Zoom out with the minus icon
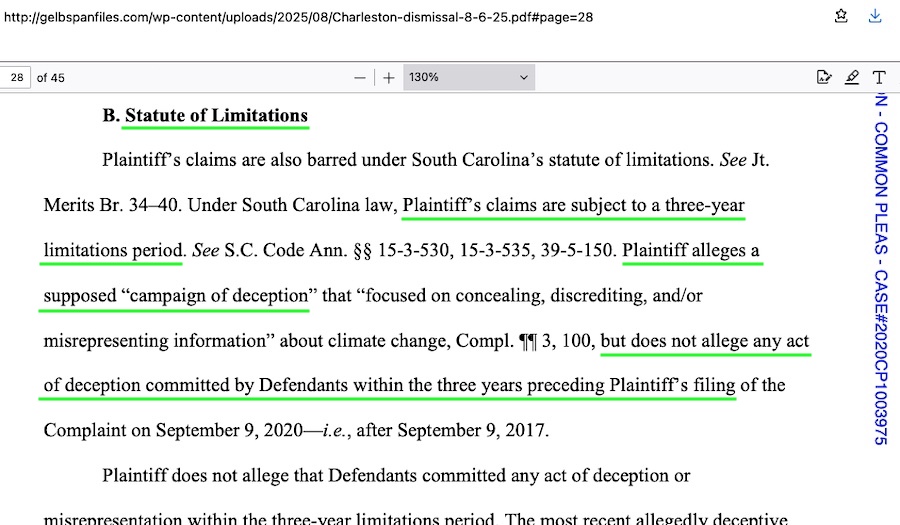The height and width of the screenshot is (525, 900). point(360,77)
